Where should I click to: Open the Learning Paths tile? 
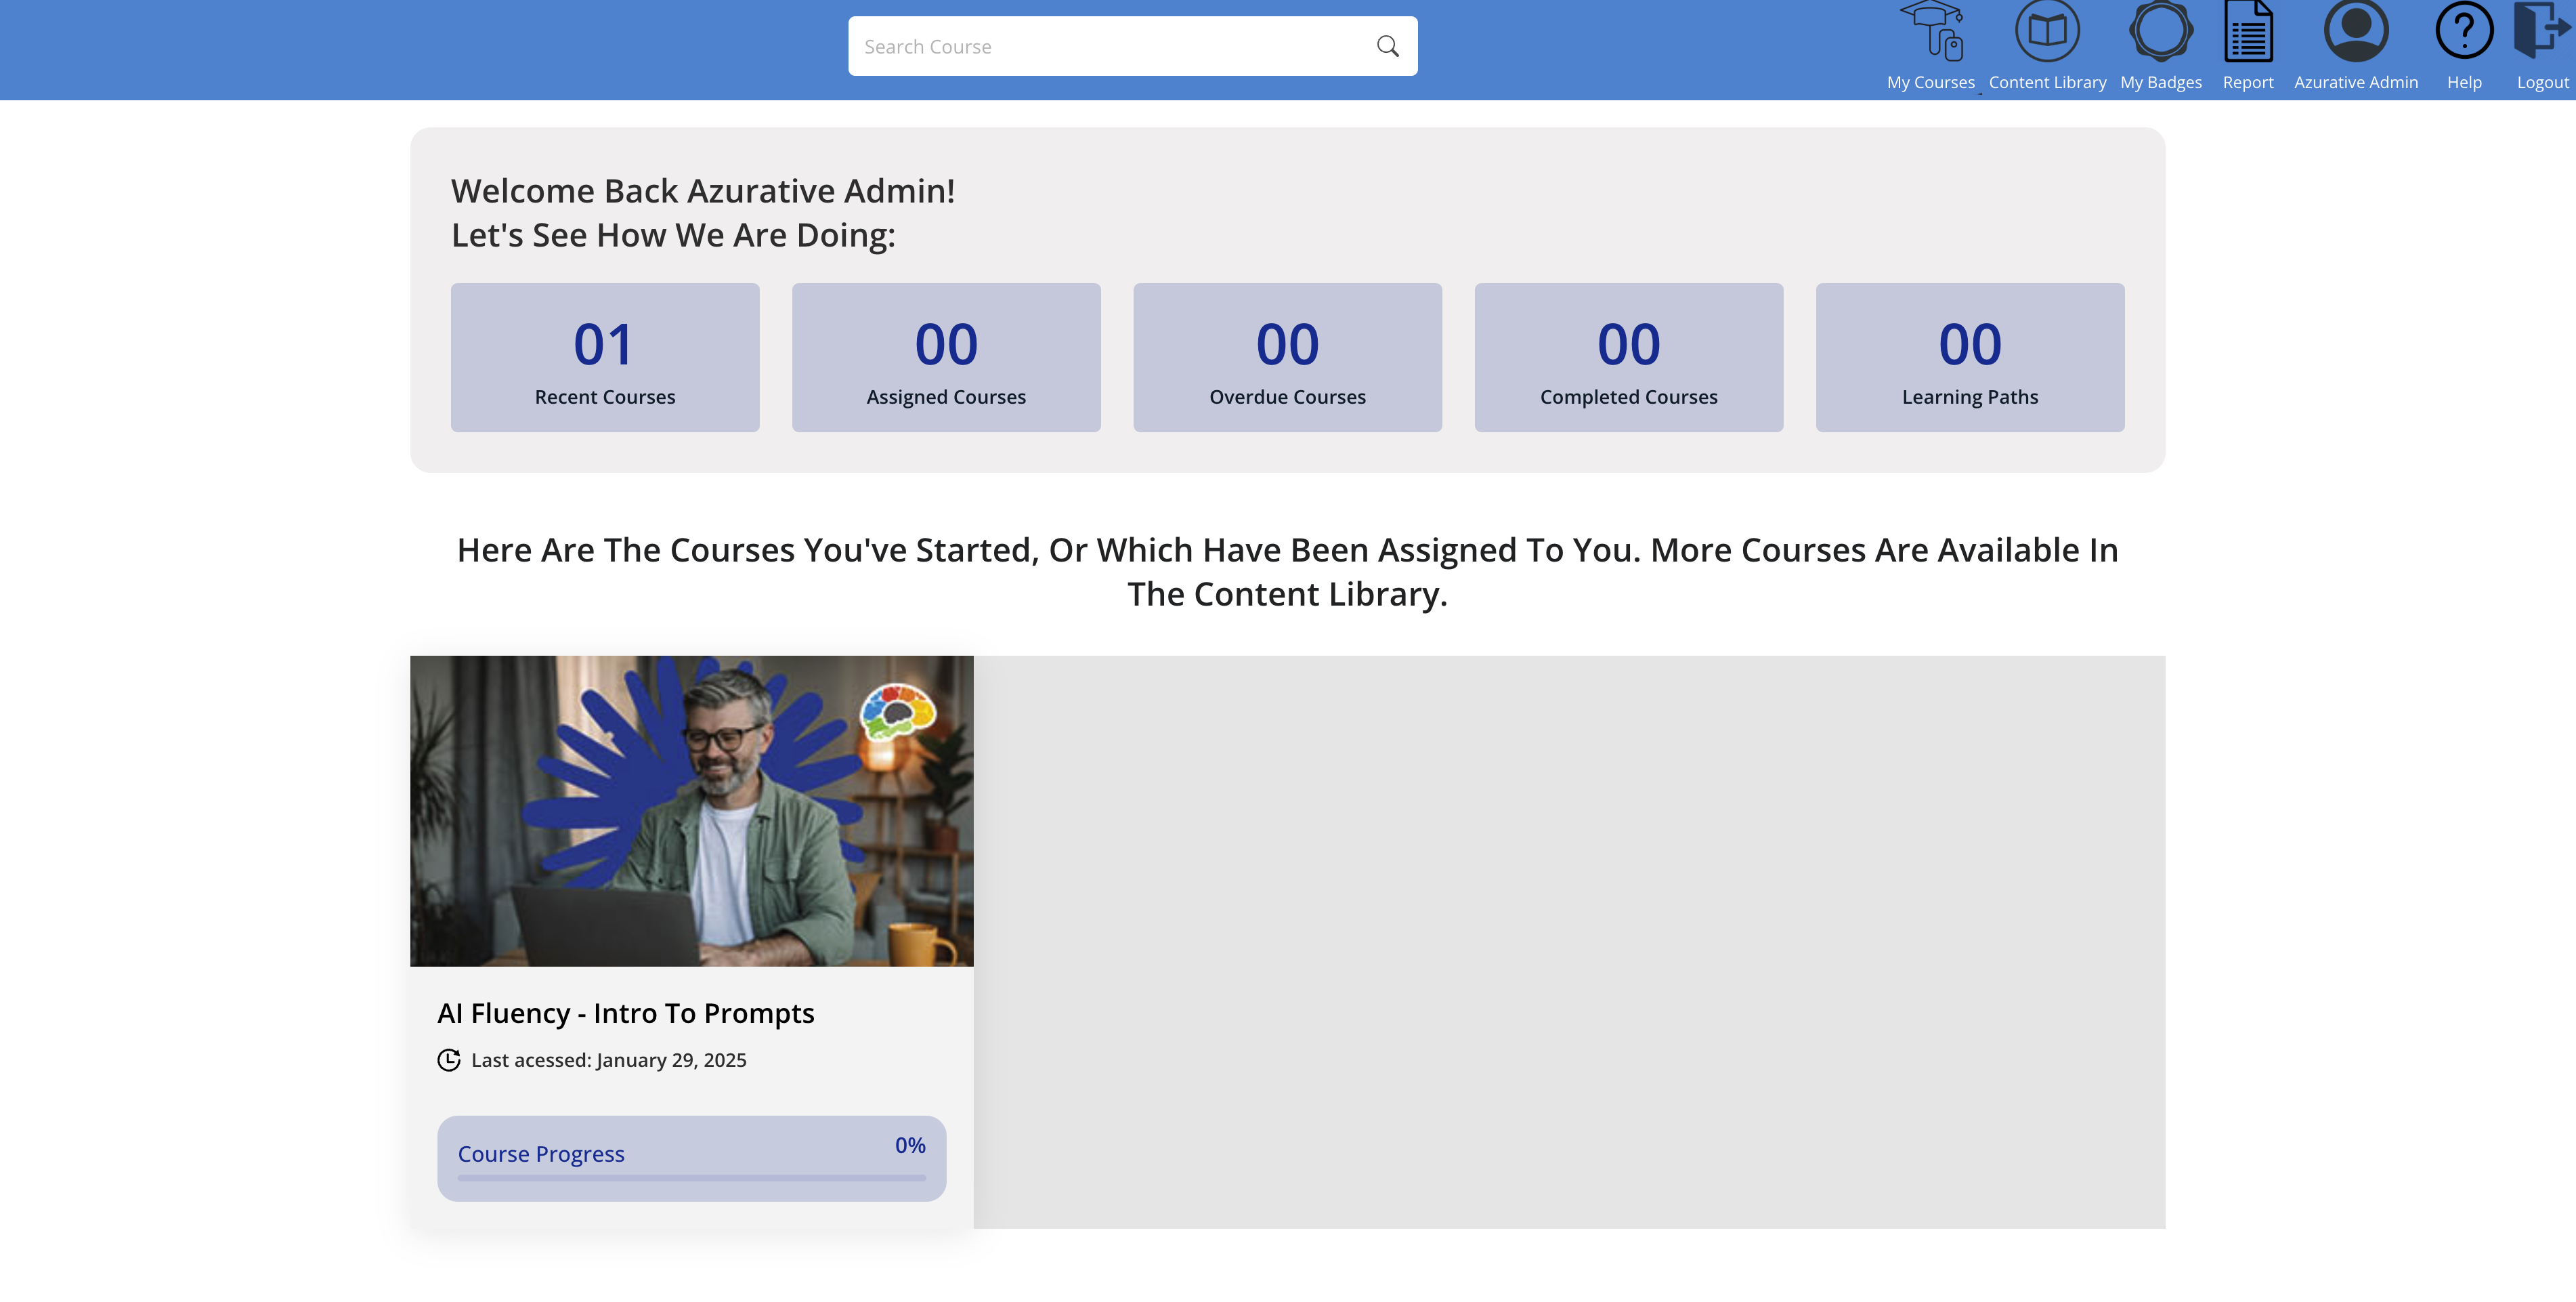(1970, 357)
